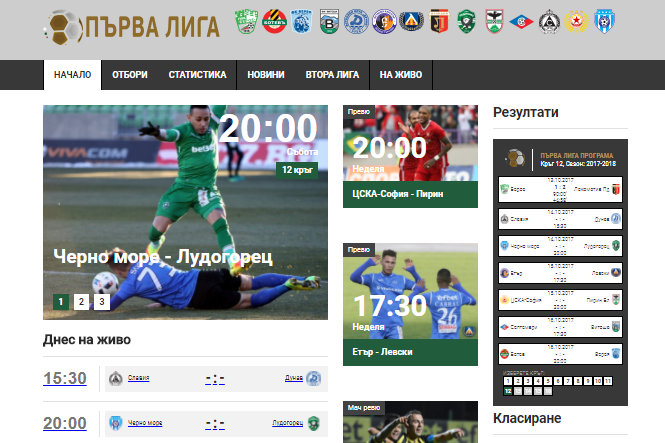This screenshot has width=665, height=443.
Task: Click the Резултати heading
Action: (525, 112)
